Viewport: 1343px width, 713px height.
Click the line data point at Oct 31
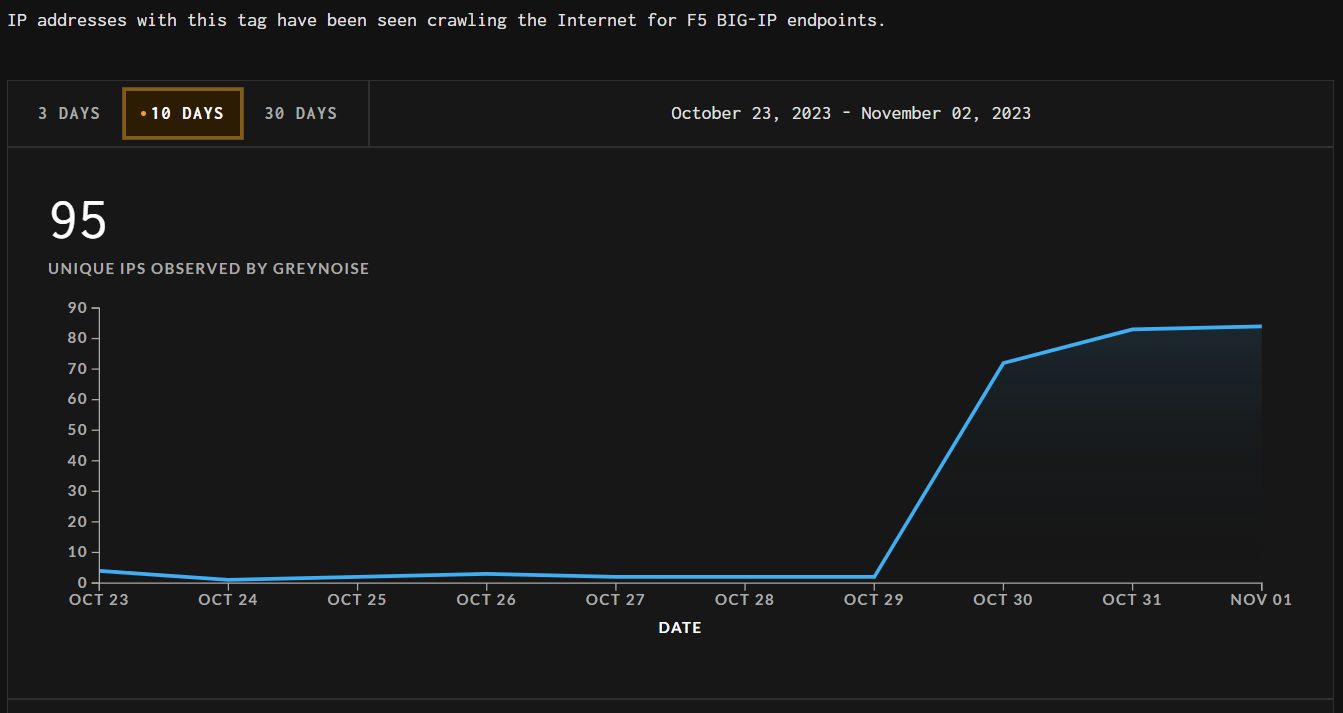pyautogui.click(x=1132, y=329)
